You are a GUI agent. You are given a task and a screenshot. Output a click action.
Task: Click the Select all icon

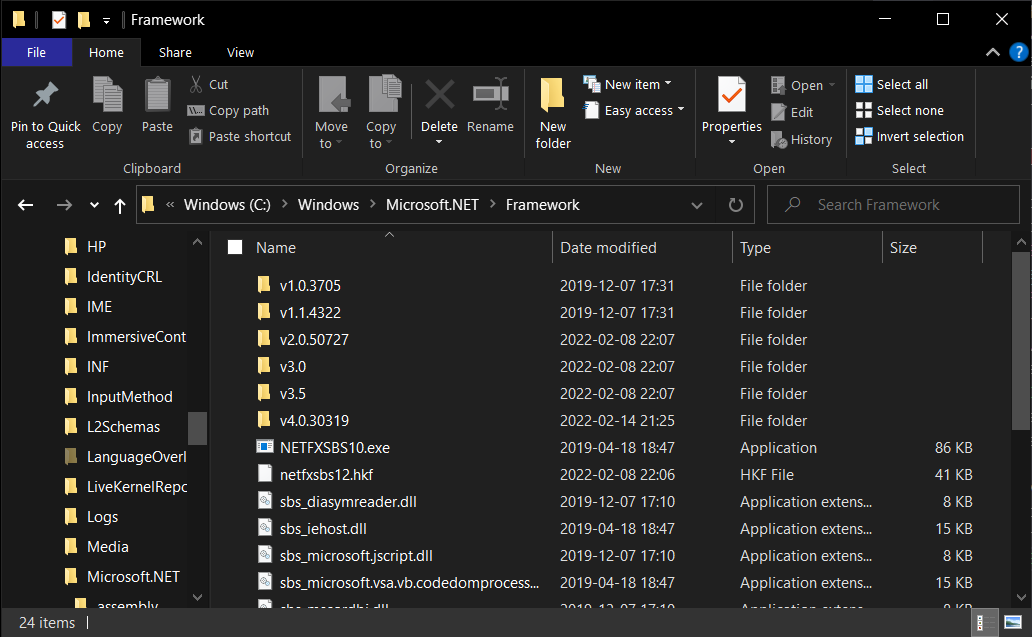point(864,84)
